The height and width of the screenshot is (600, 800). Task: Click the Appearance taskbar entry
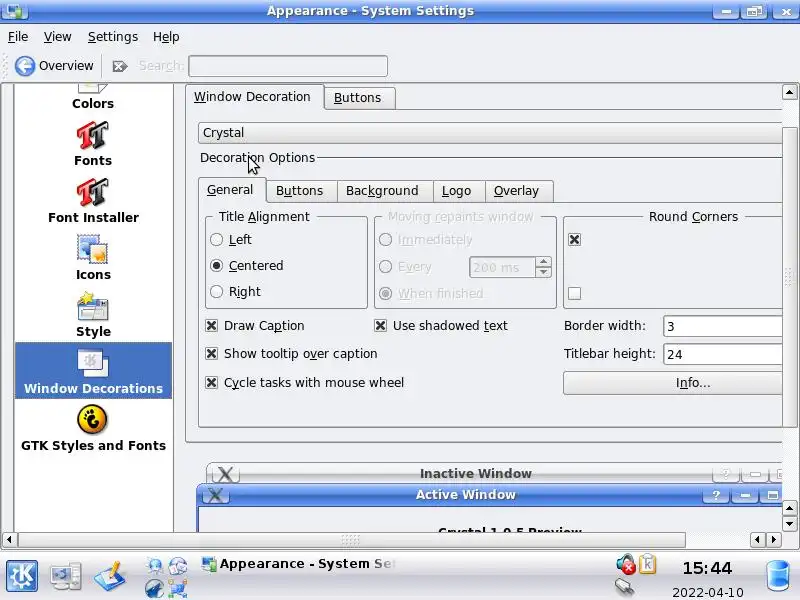[298, 564]
